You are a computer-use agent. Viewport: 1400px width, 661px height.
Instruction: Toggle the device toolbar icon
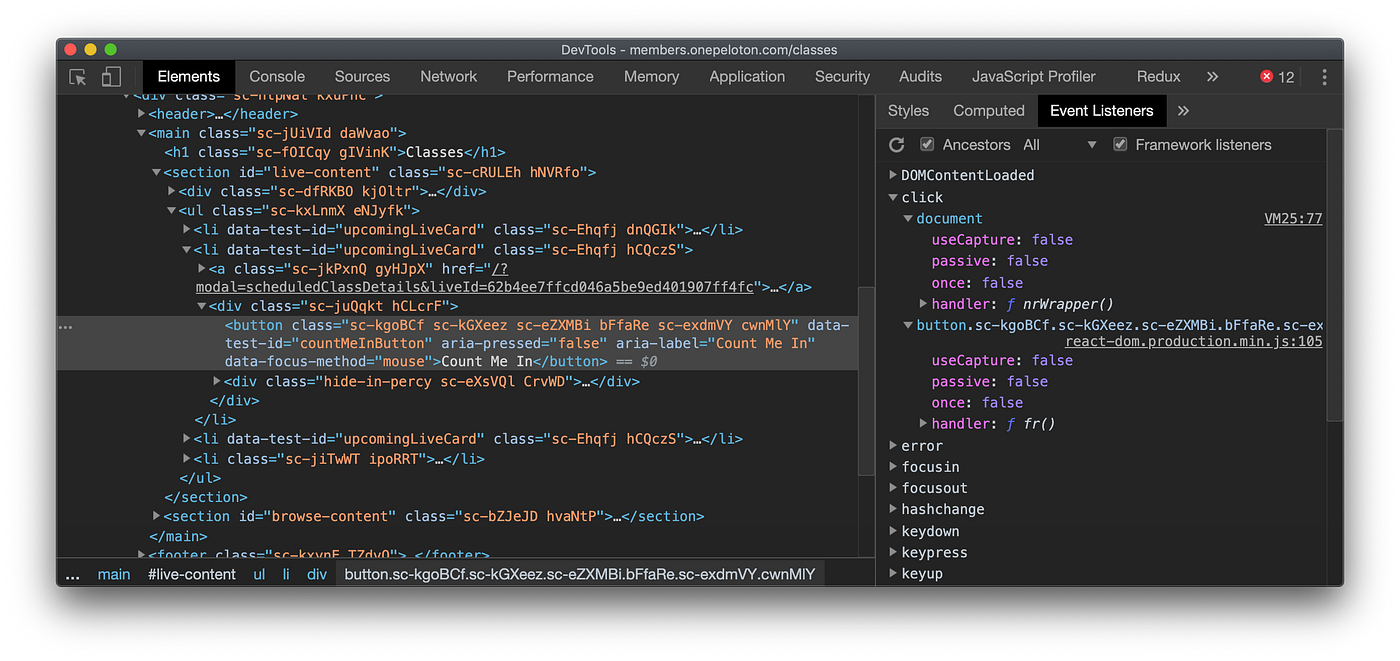(x=111, y=77)
